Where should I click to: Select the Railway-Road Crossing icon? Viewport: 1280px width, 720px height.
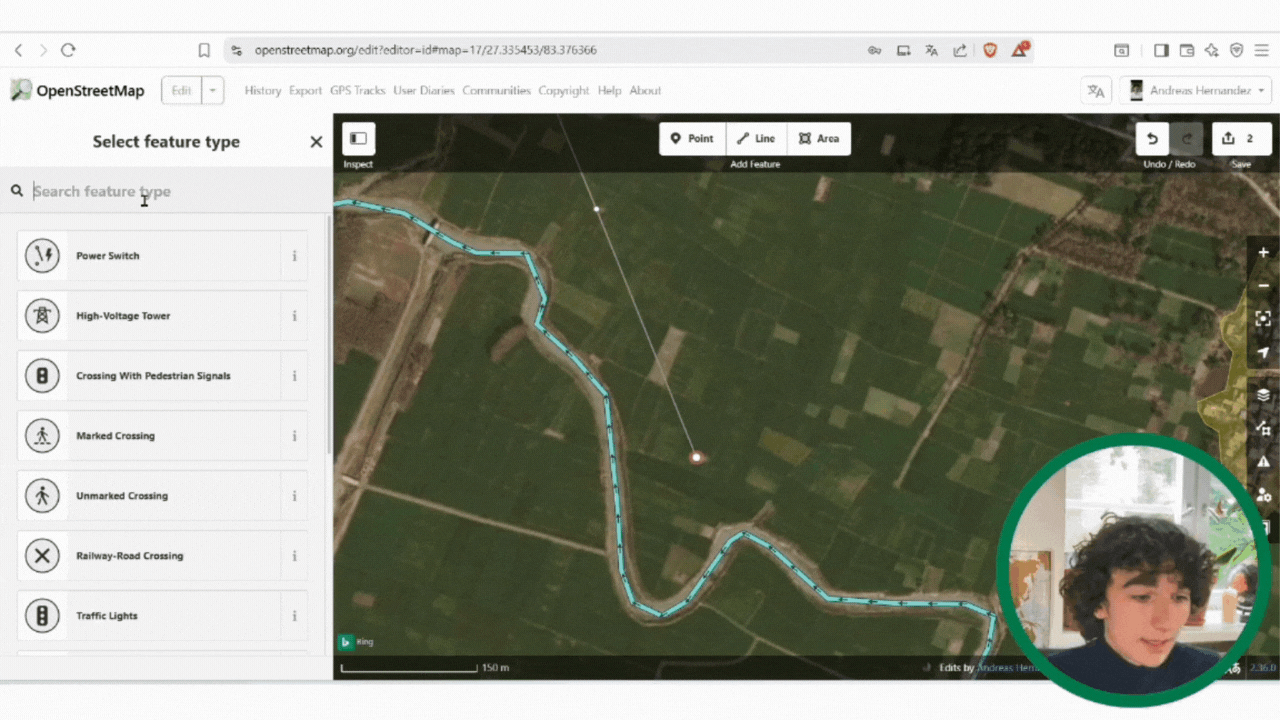tap(42, 556)
